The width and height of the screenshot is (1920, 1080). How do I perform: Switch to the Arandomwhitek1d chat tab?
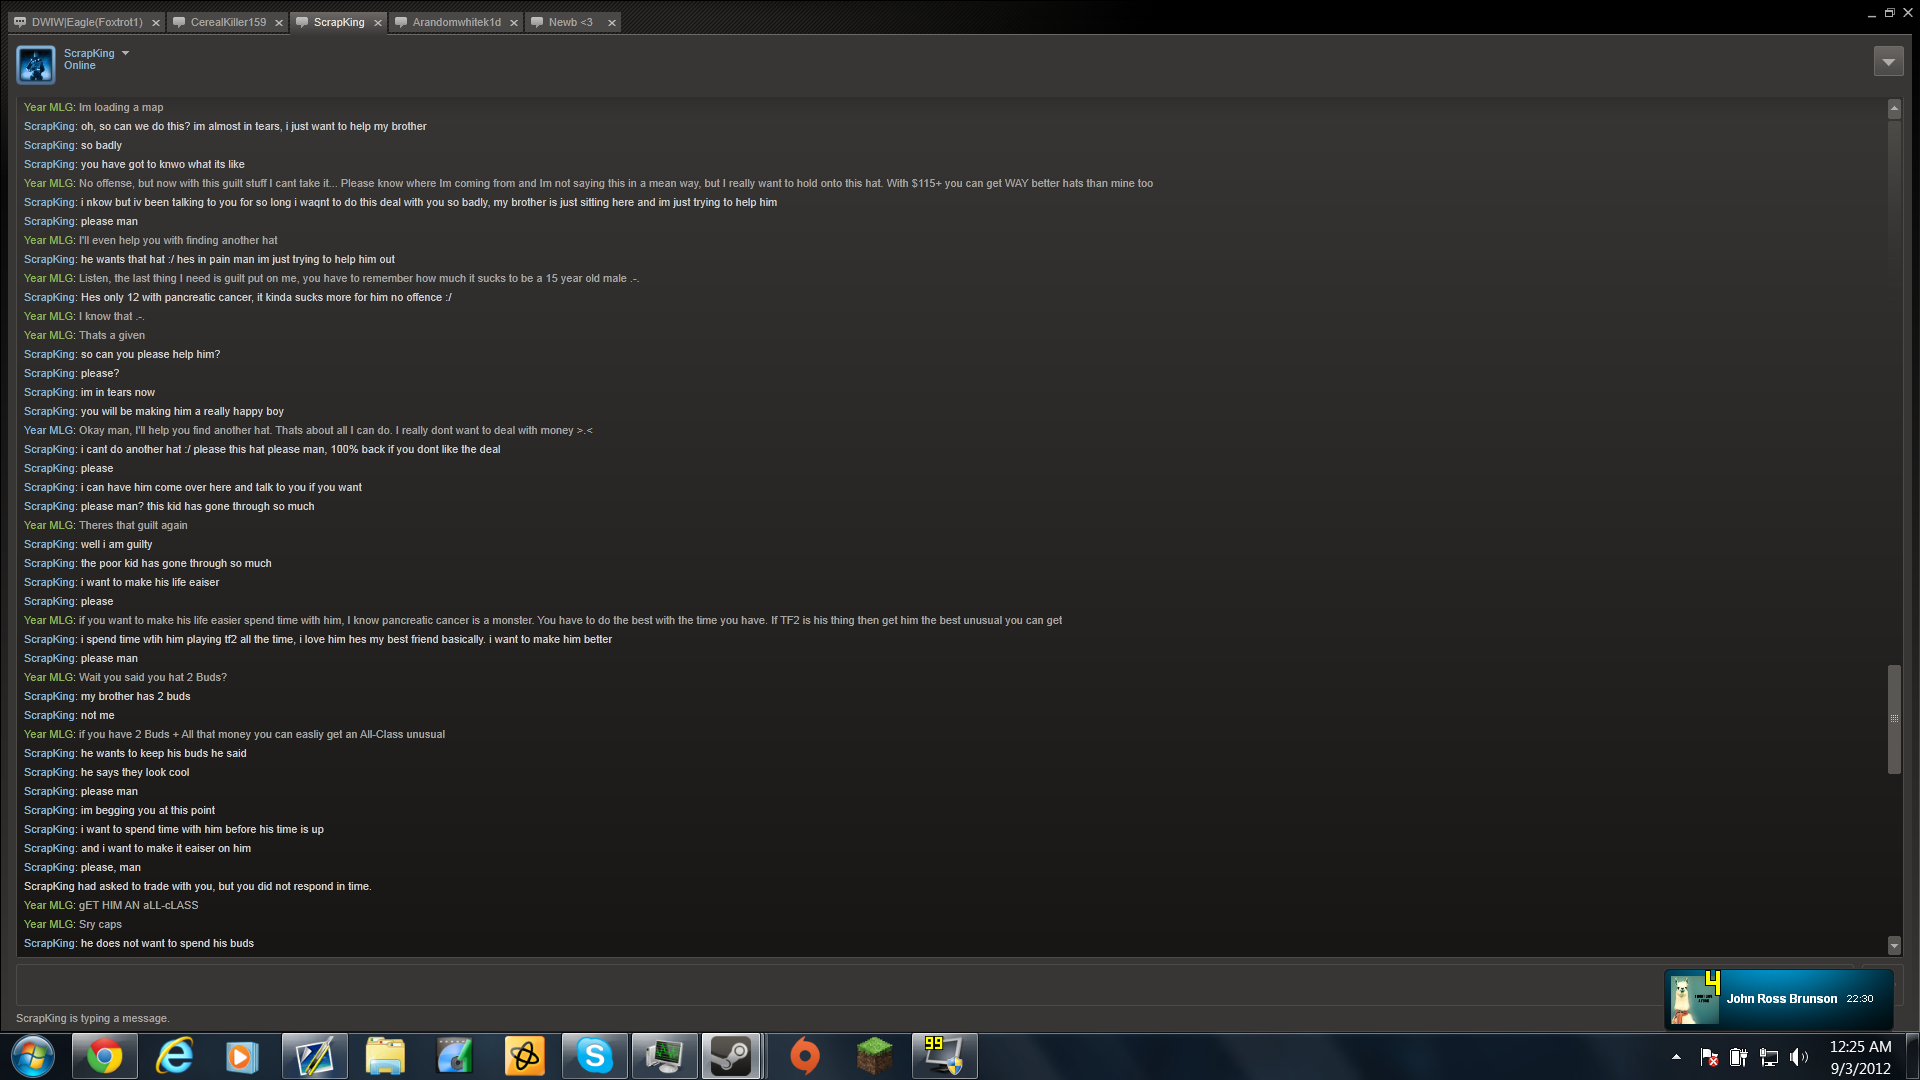456,22
